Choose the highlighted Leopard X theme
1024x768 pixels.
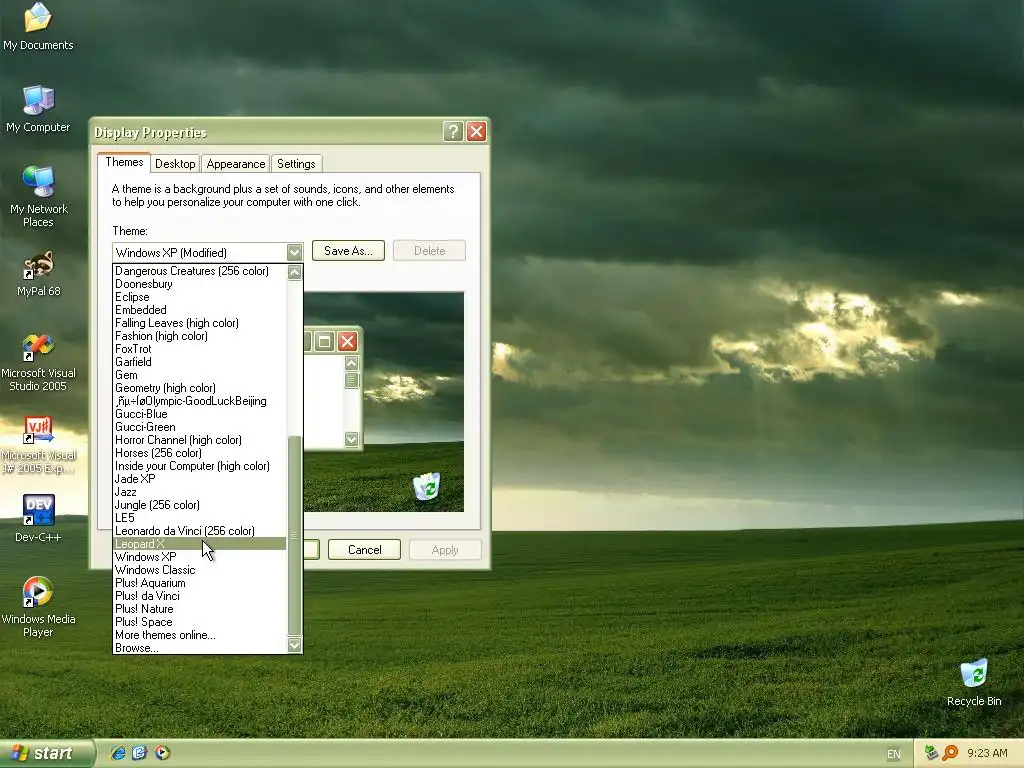tap(200, 544)
